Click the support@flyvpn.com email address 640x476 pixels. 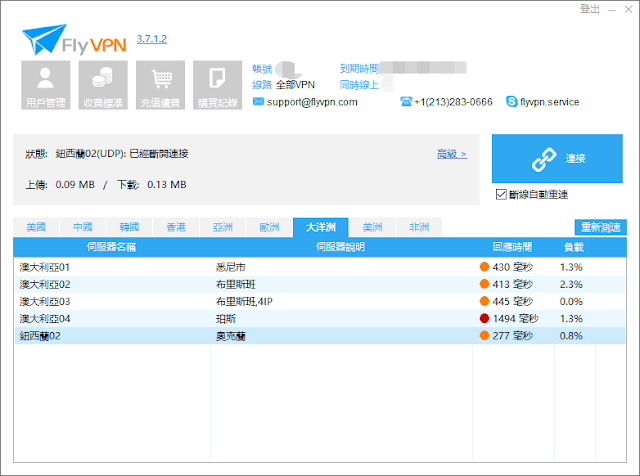click(312, 102)
